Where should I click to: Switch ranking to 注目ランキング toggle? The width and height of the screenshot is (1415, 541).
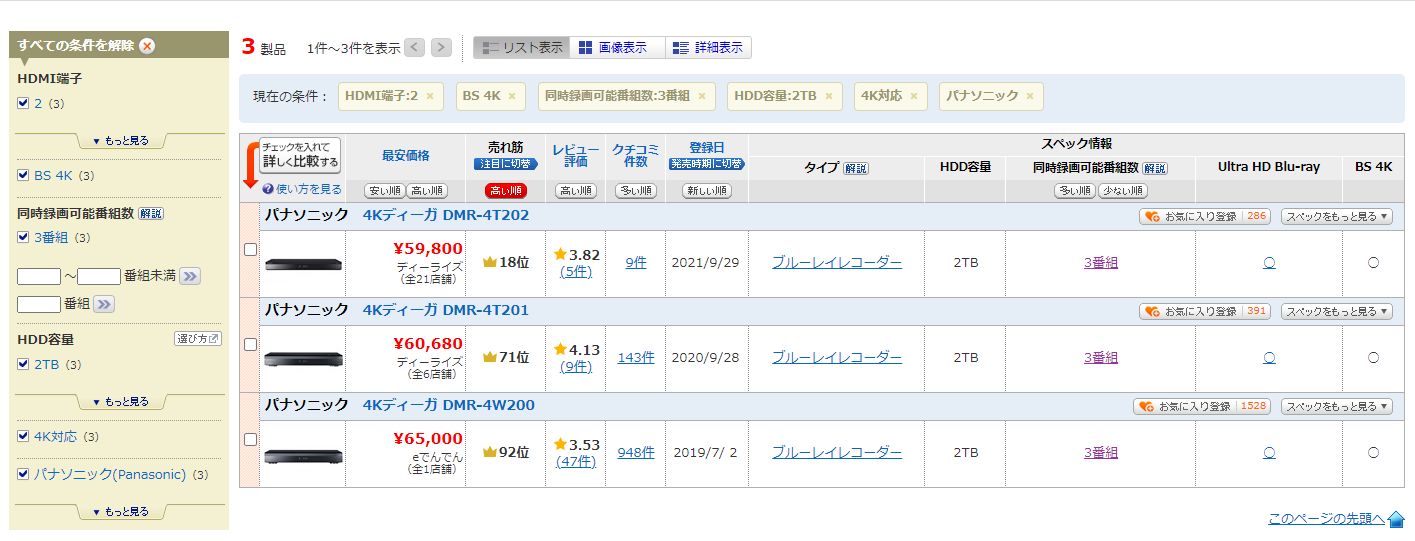click(506, 164)
